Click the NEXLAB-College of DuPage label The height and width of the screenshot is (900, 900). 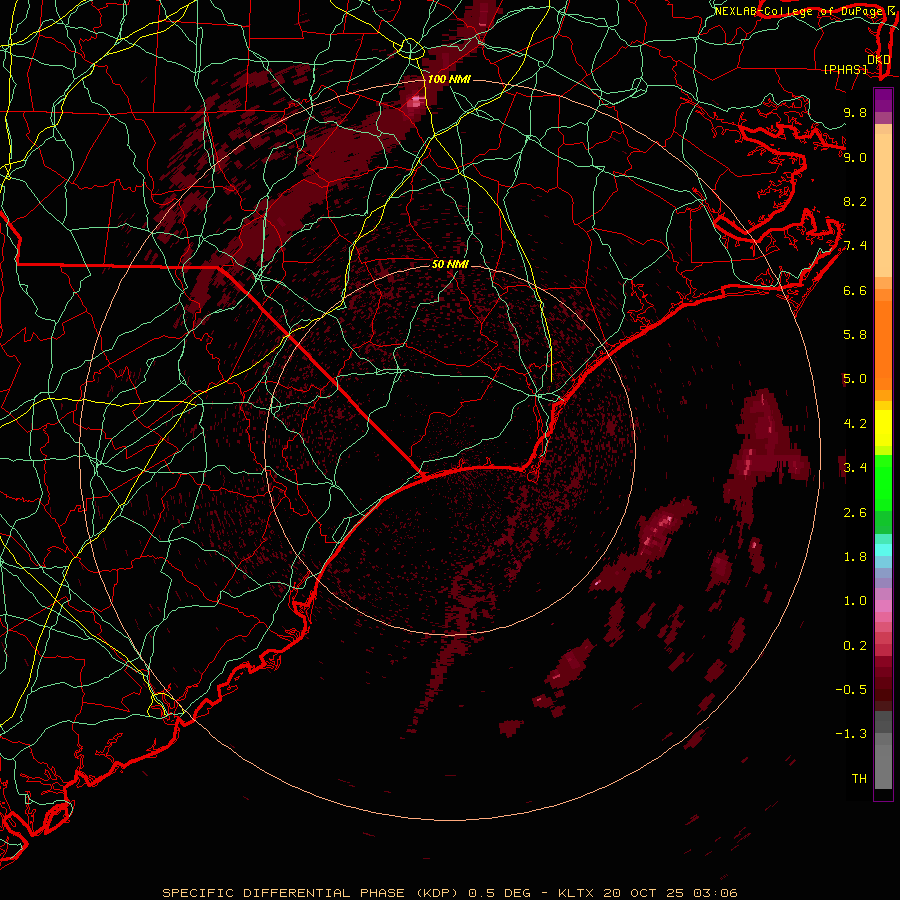tap(798, 11)
